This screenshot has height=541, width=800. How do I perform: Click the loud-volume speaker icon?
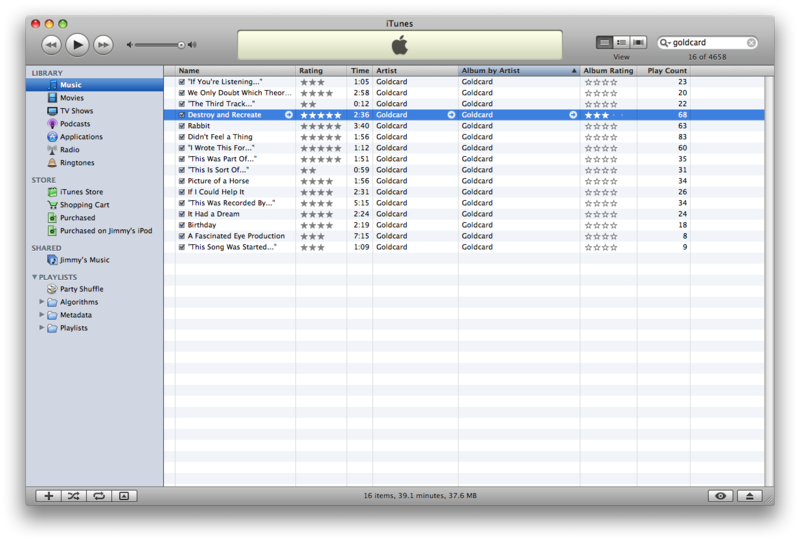tap(192, 45)
